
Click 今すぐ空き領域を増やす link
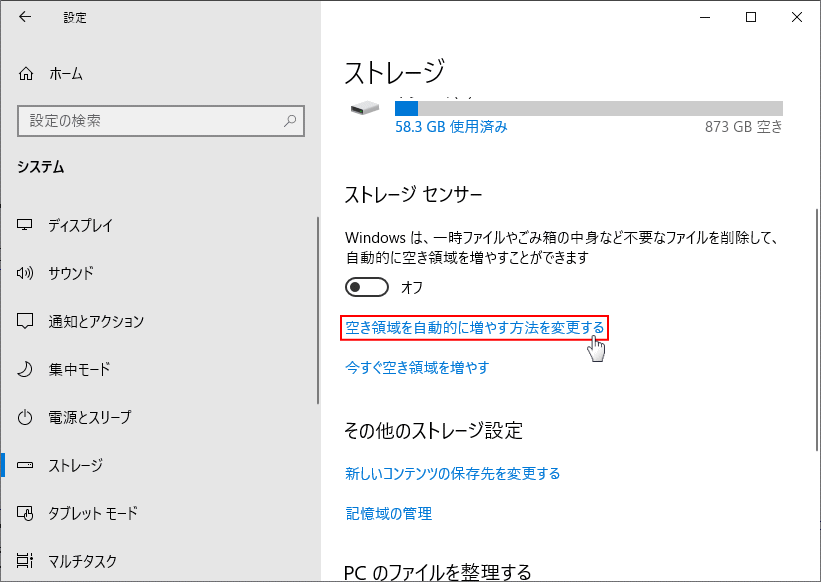417,367
